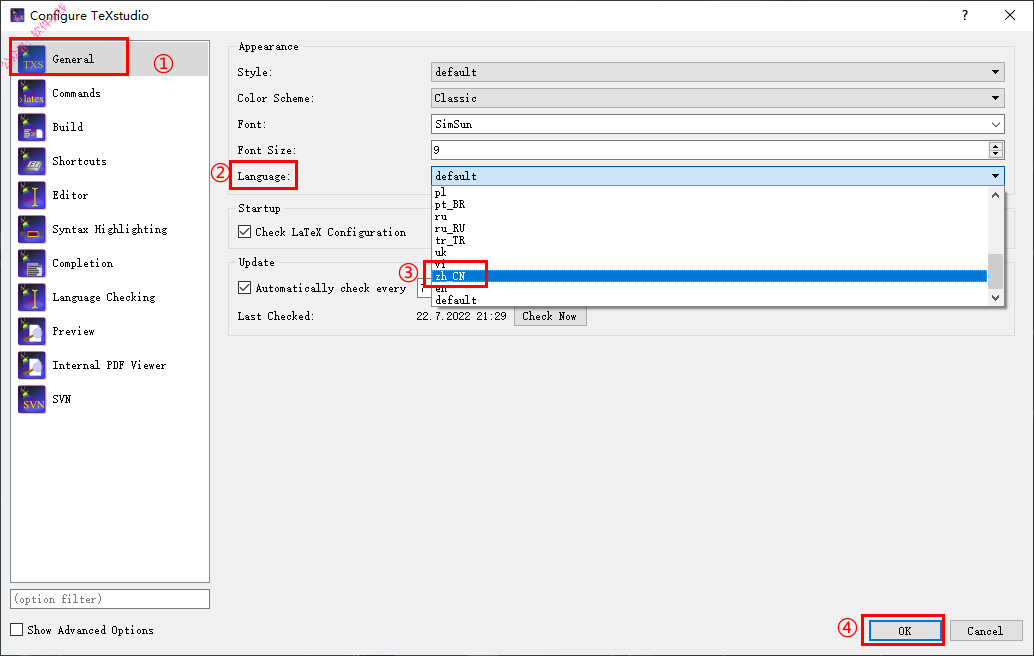Viewport: 1034px width, 656px height.
Task: Open the Preview settings page
Action: click(73, 332)
